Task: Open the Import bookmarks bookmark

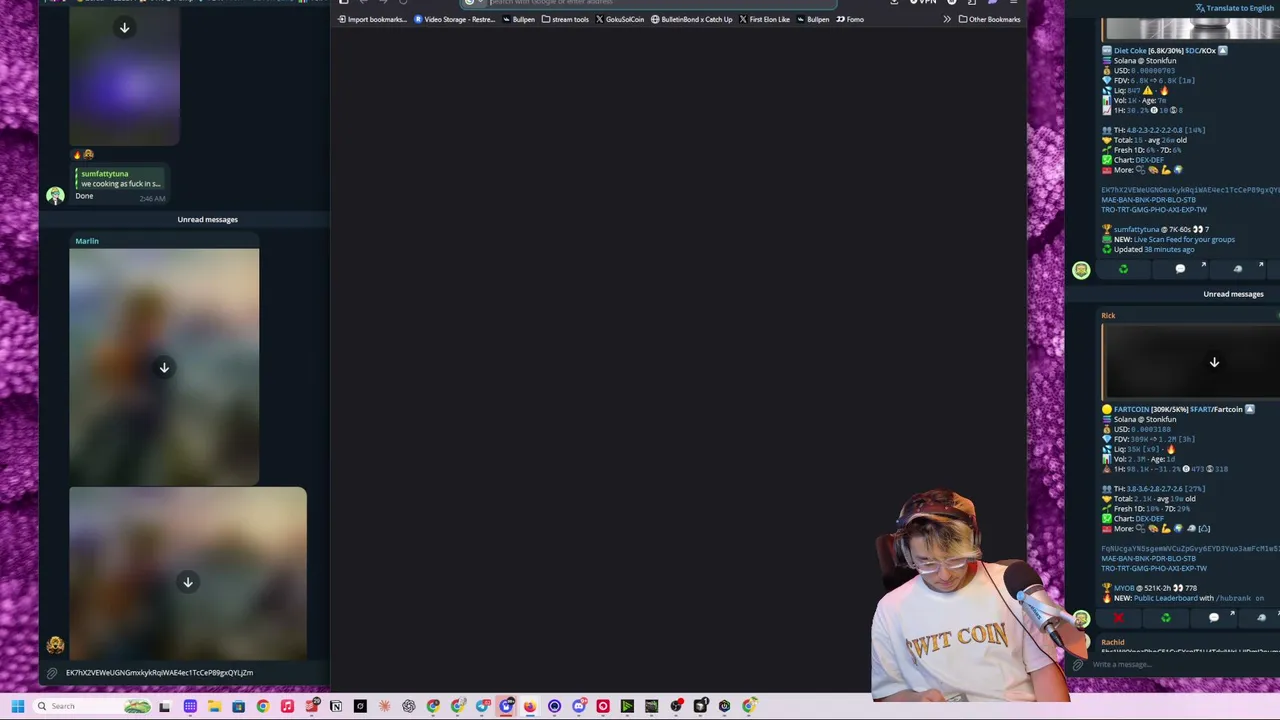Action: [372, 19]
